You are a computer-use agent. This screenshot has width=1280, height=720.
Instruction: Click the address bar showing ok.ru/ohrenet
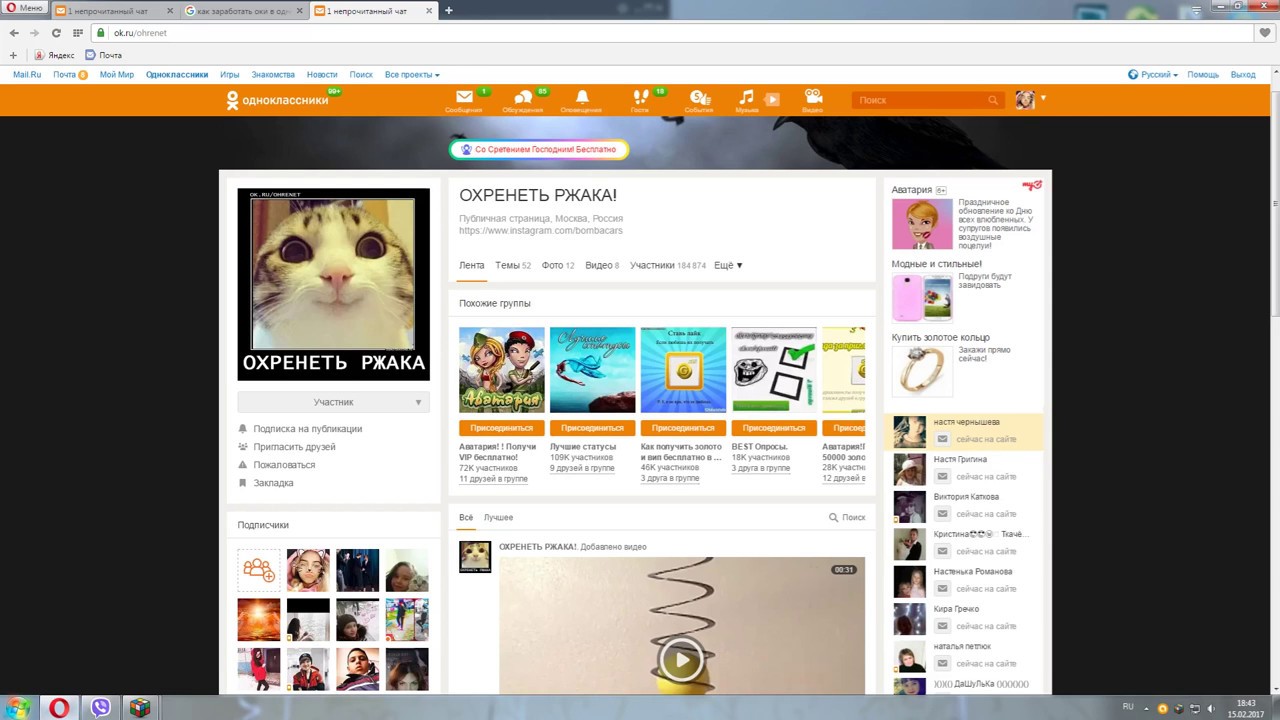click(x=670, y=33)
